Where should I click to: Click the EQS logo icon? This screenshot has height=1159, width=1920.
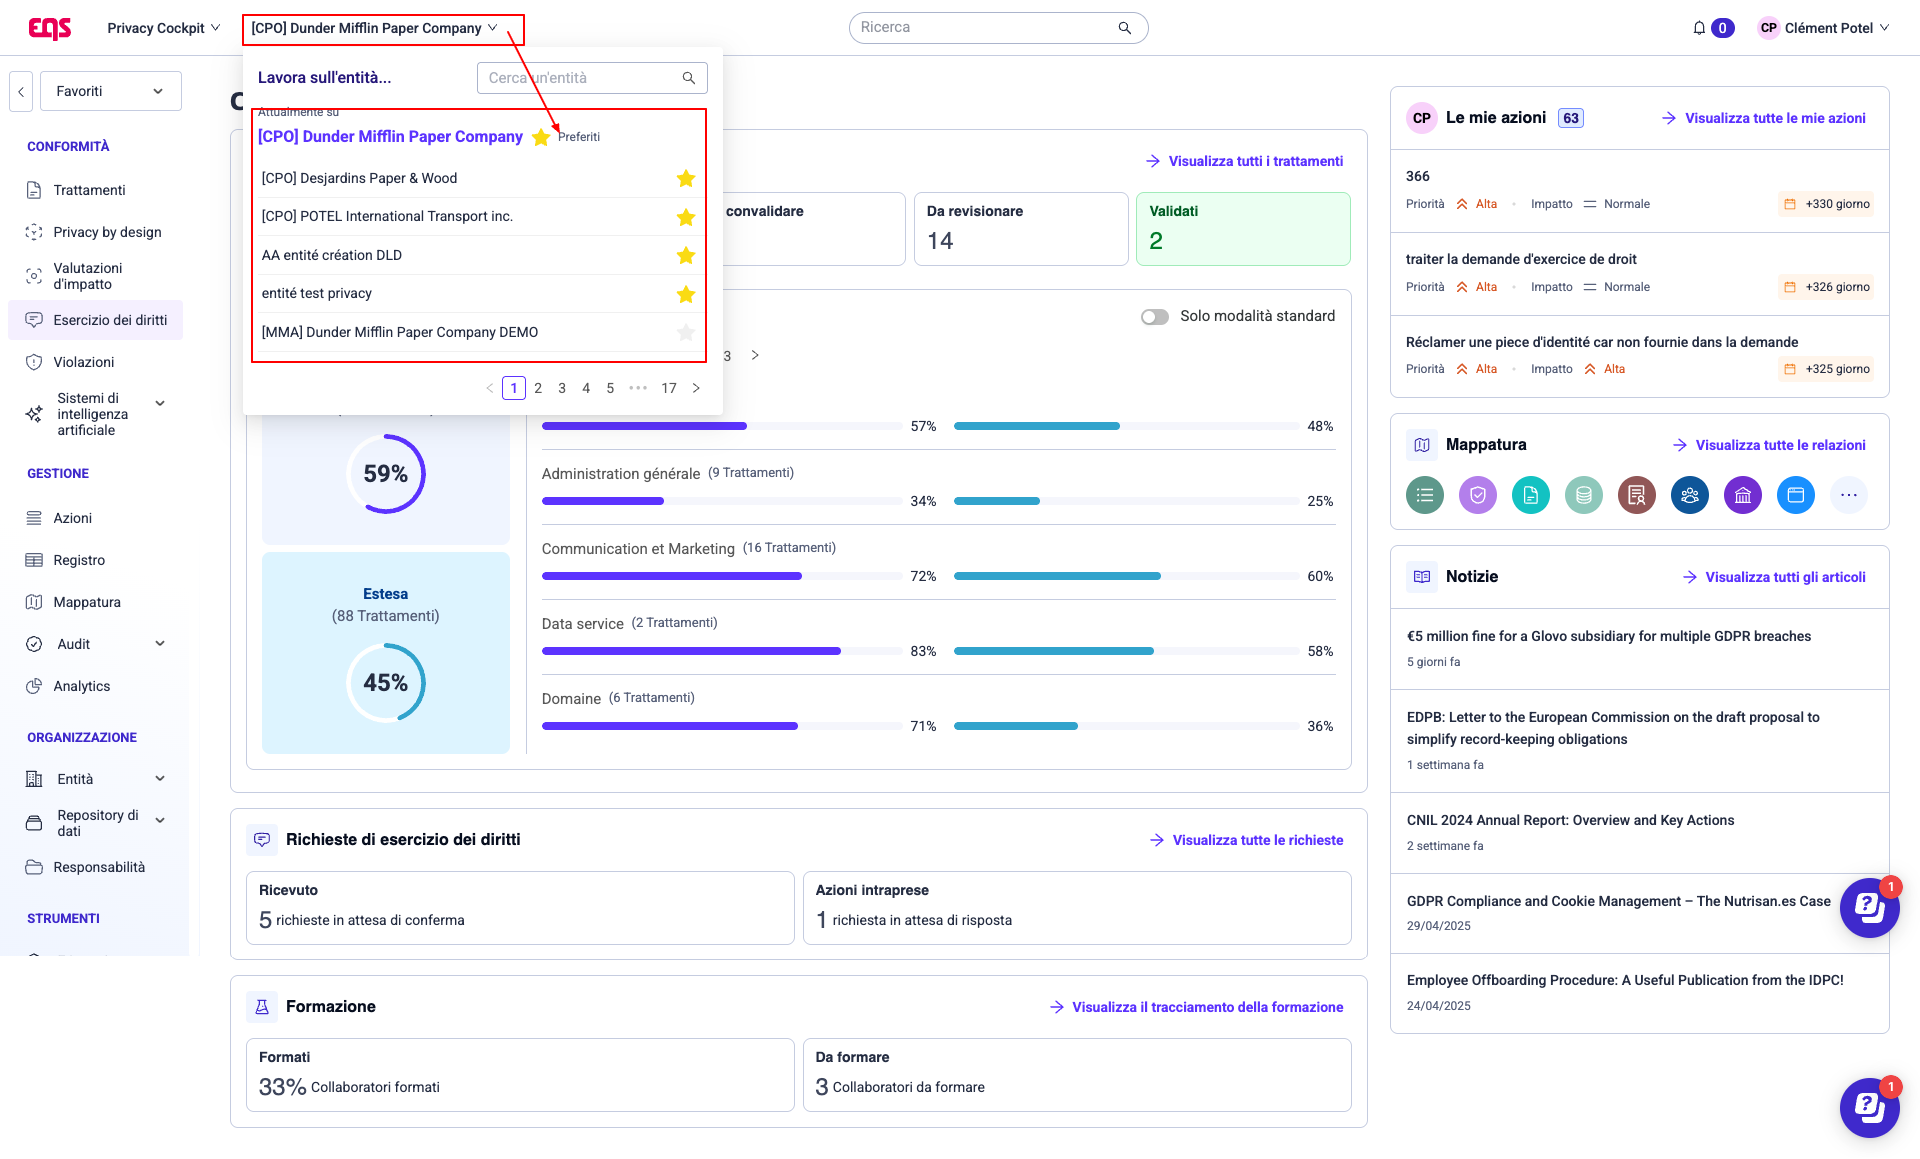tap(50, 28)
